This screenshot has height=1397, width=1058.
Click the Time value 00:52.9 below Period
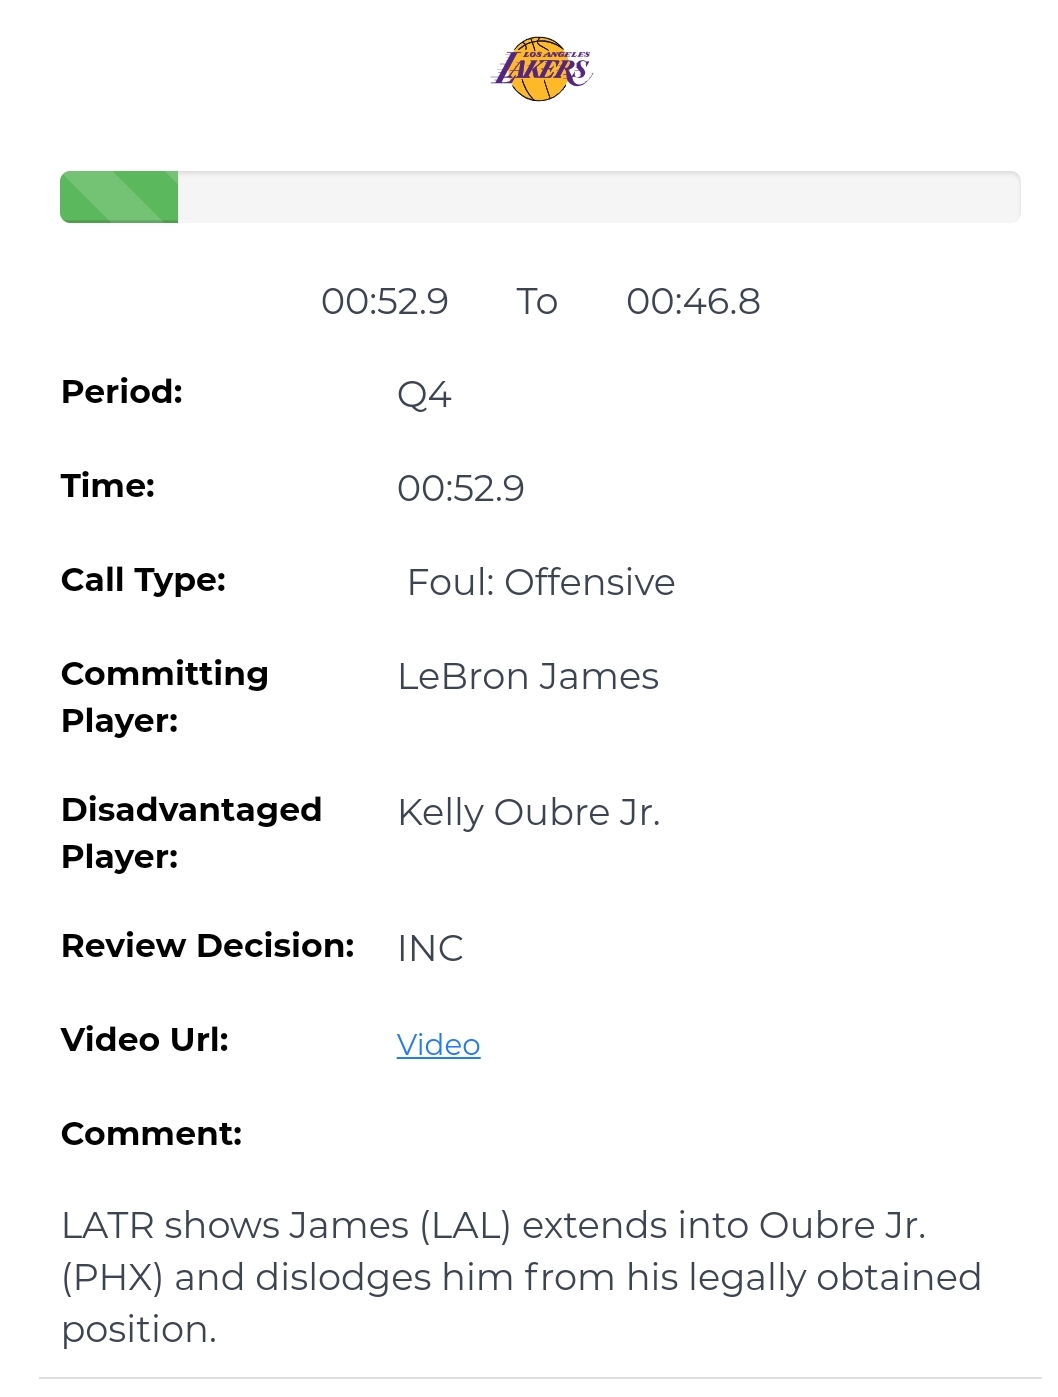(x=460, y=488)
